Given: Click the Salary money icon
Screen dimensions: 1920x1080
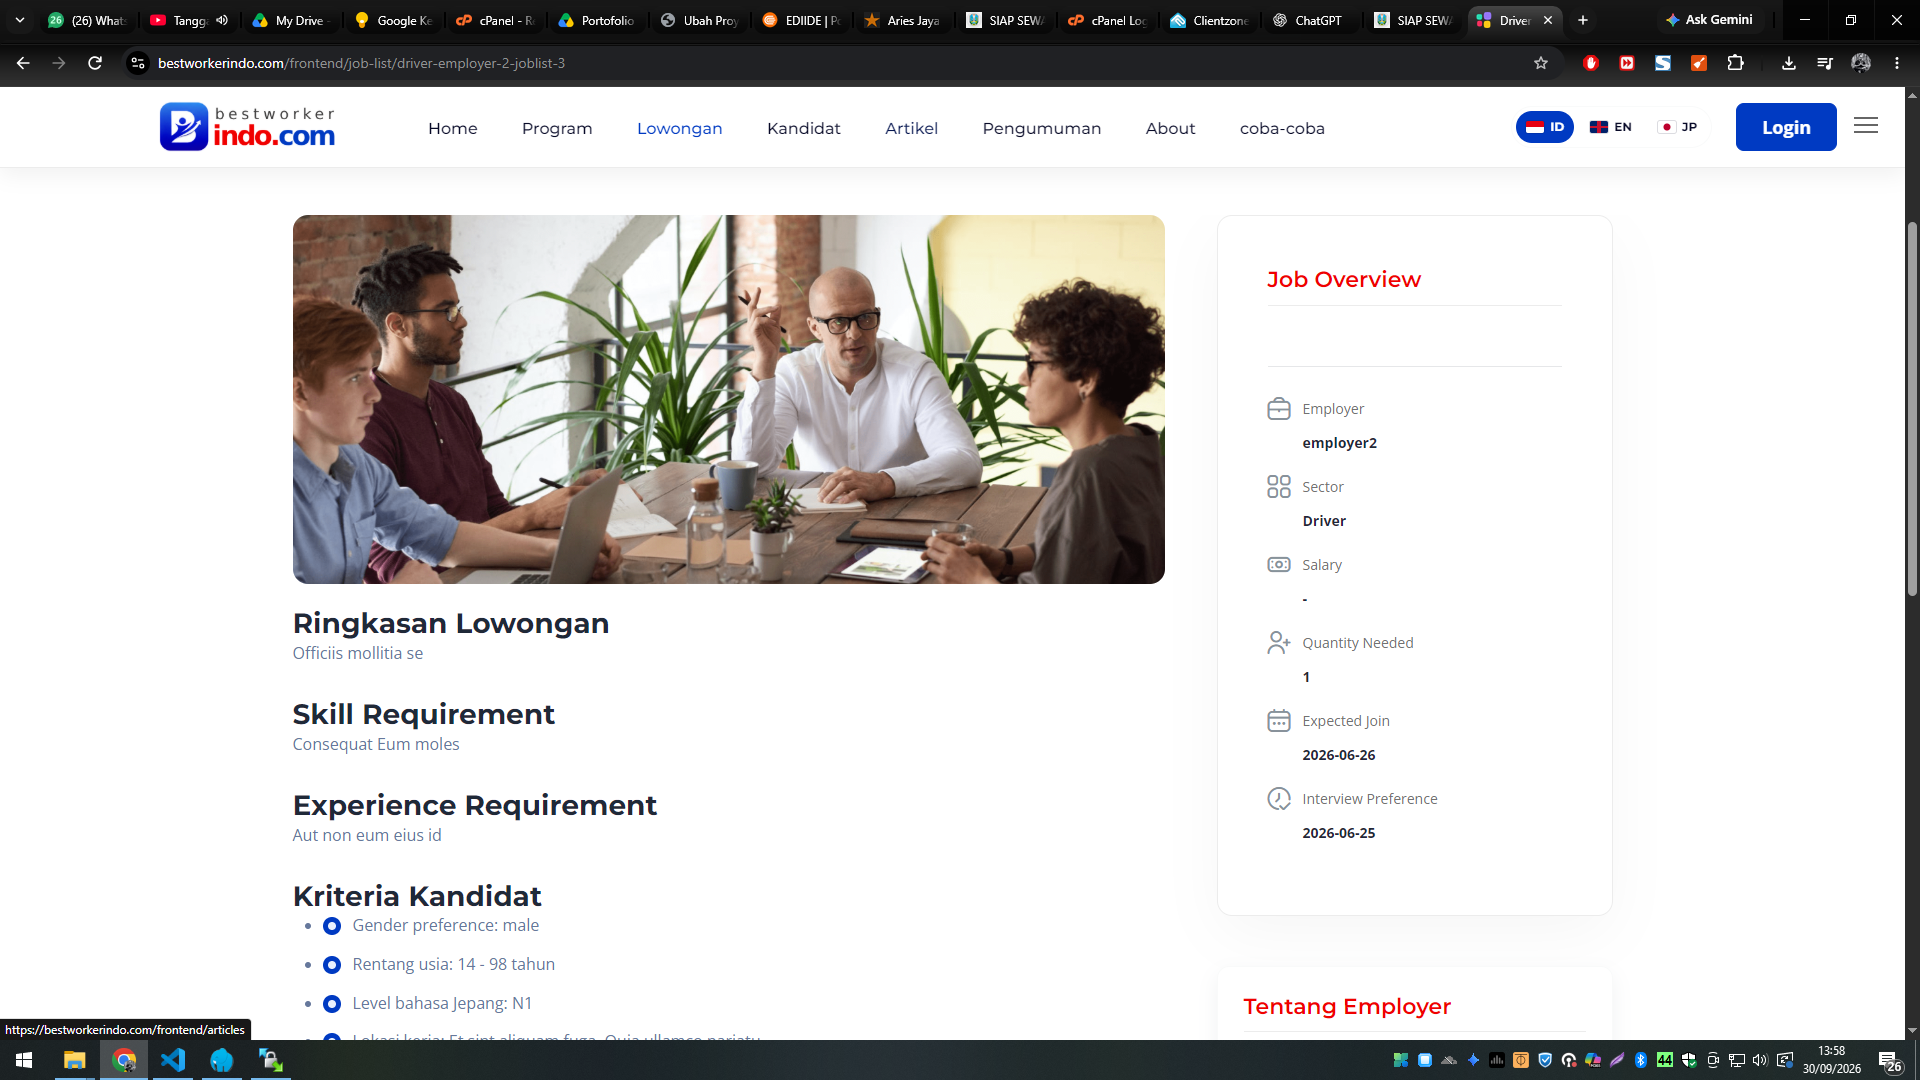Looking at the screenshot, I should click(1279, 565).
